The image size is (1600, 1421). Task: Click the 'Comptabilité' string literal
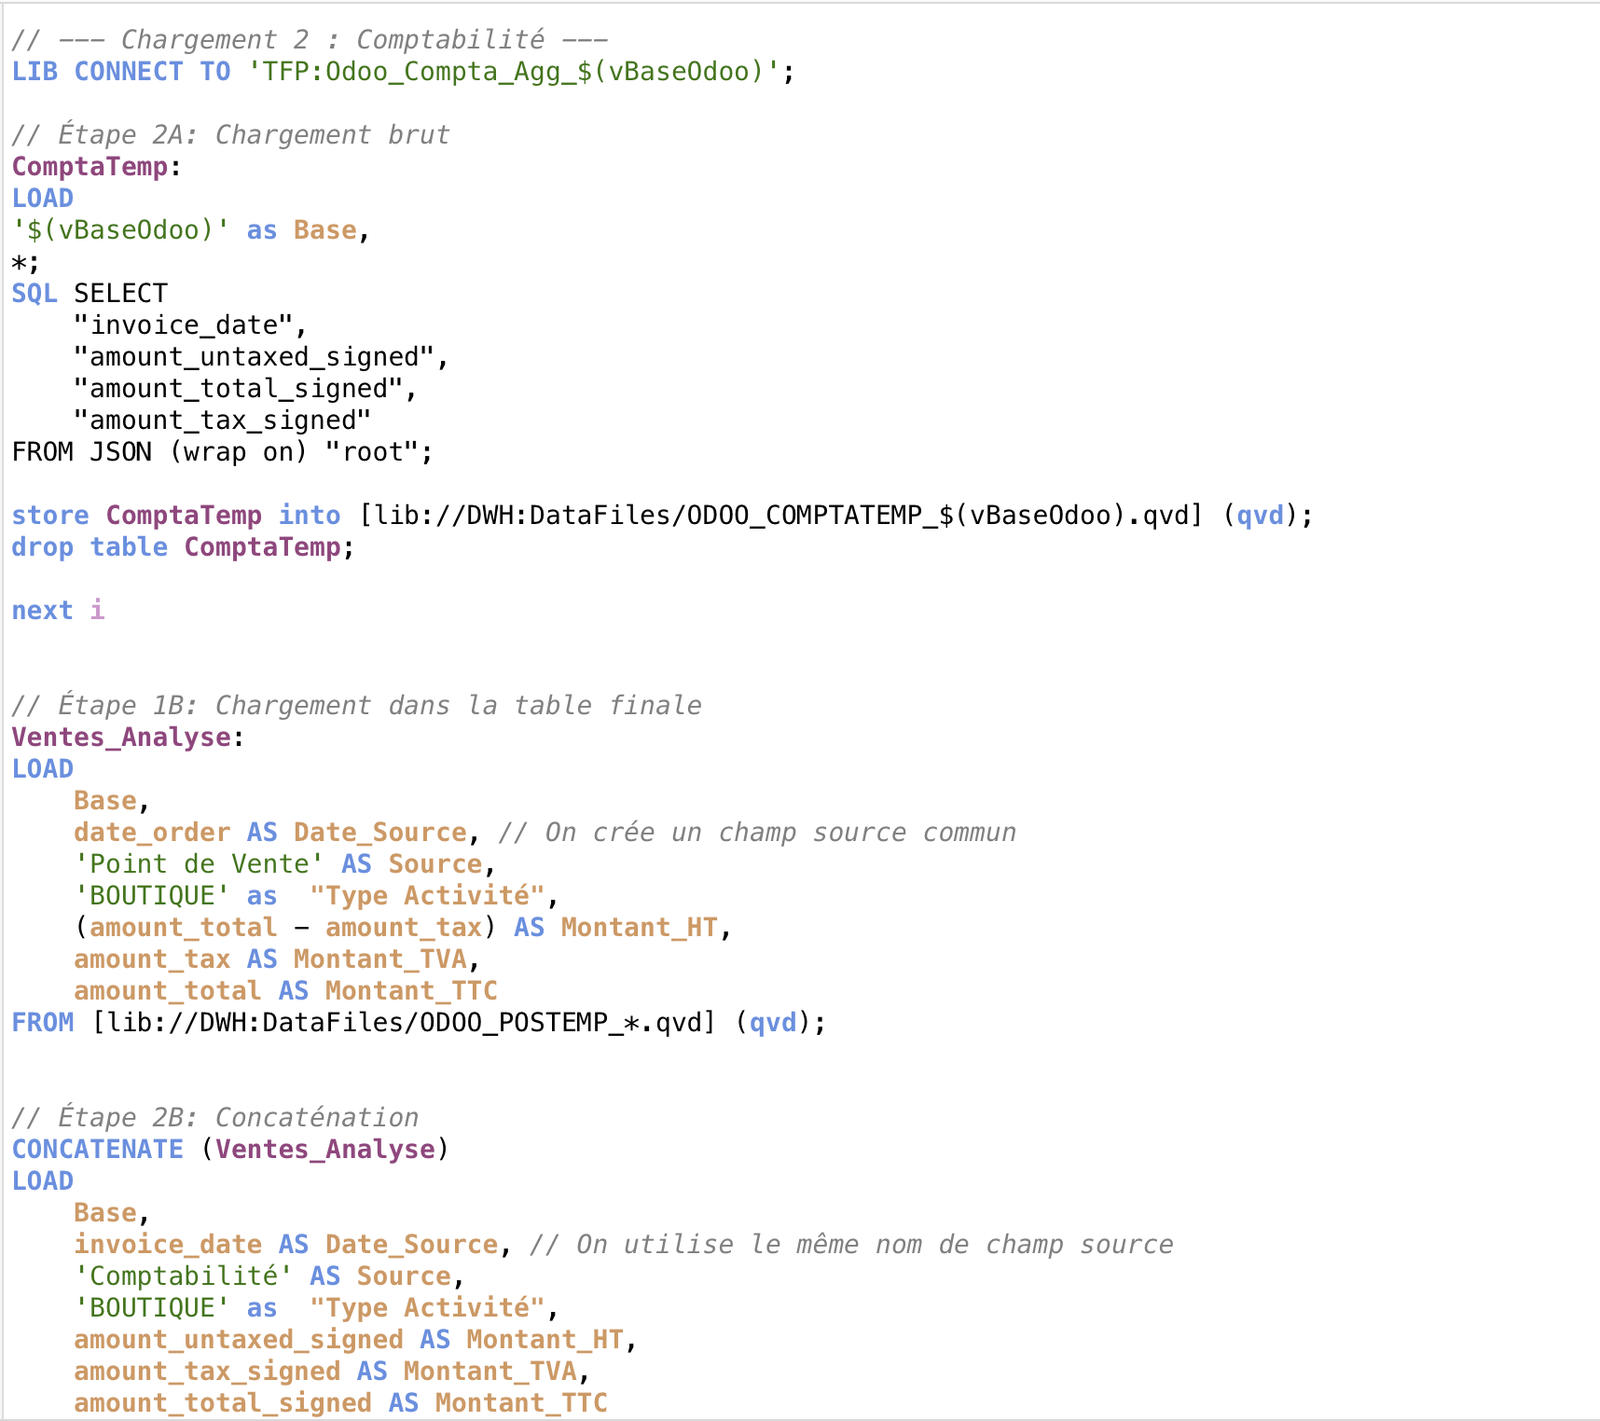click(183, 1276)
